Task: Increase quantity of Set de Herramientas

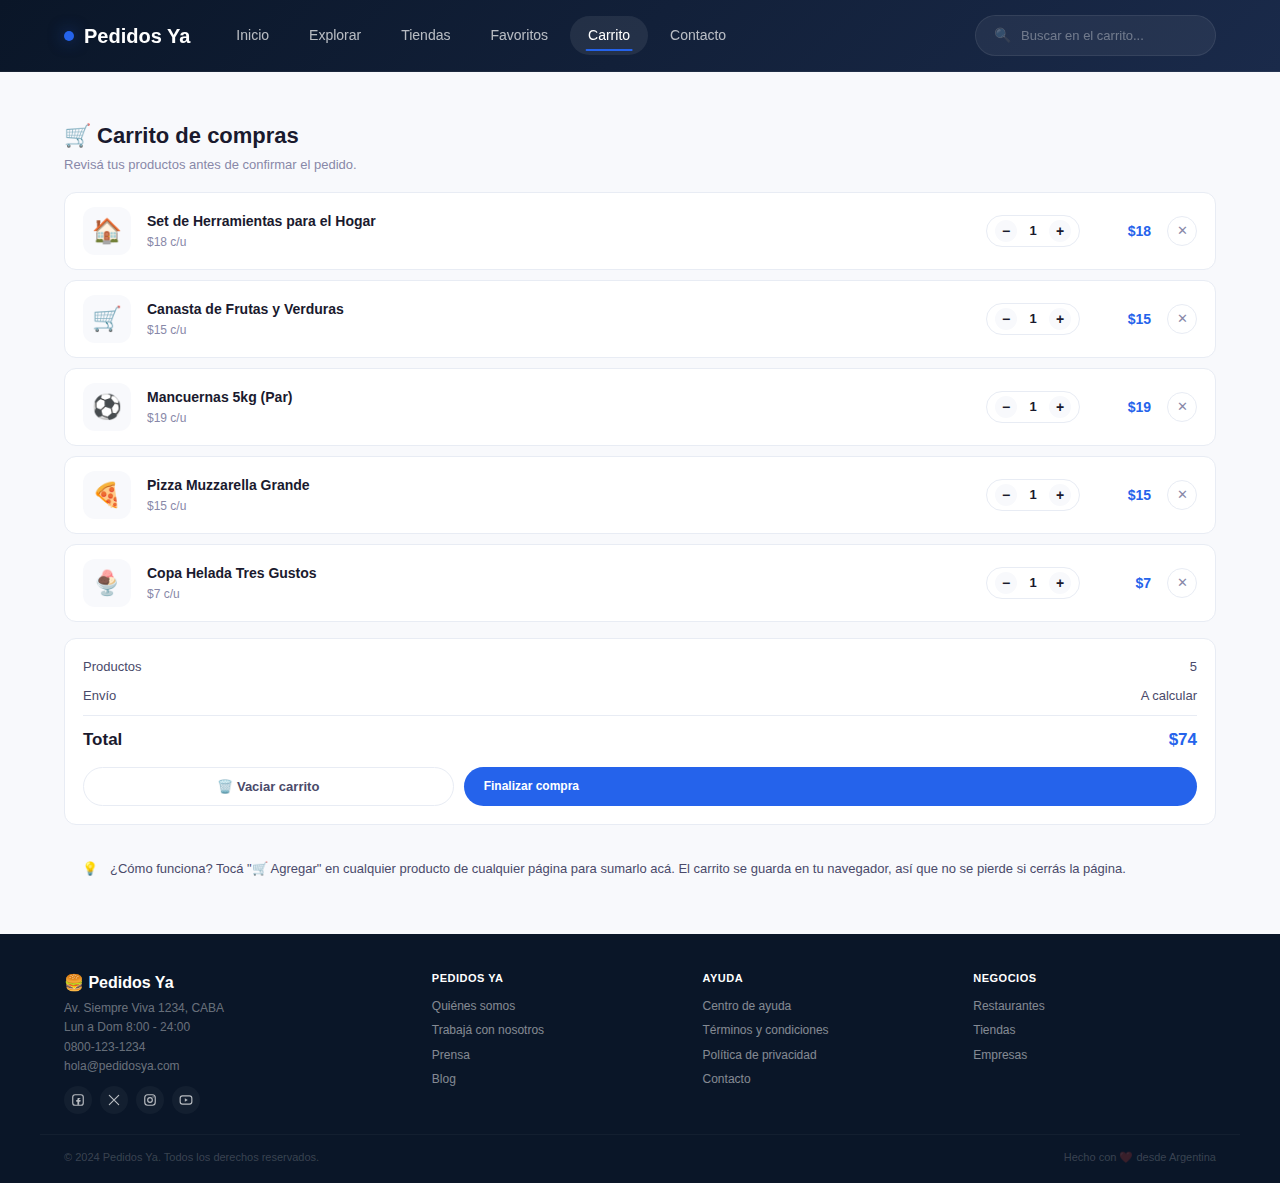Action: [x=1060, y=231]
